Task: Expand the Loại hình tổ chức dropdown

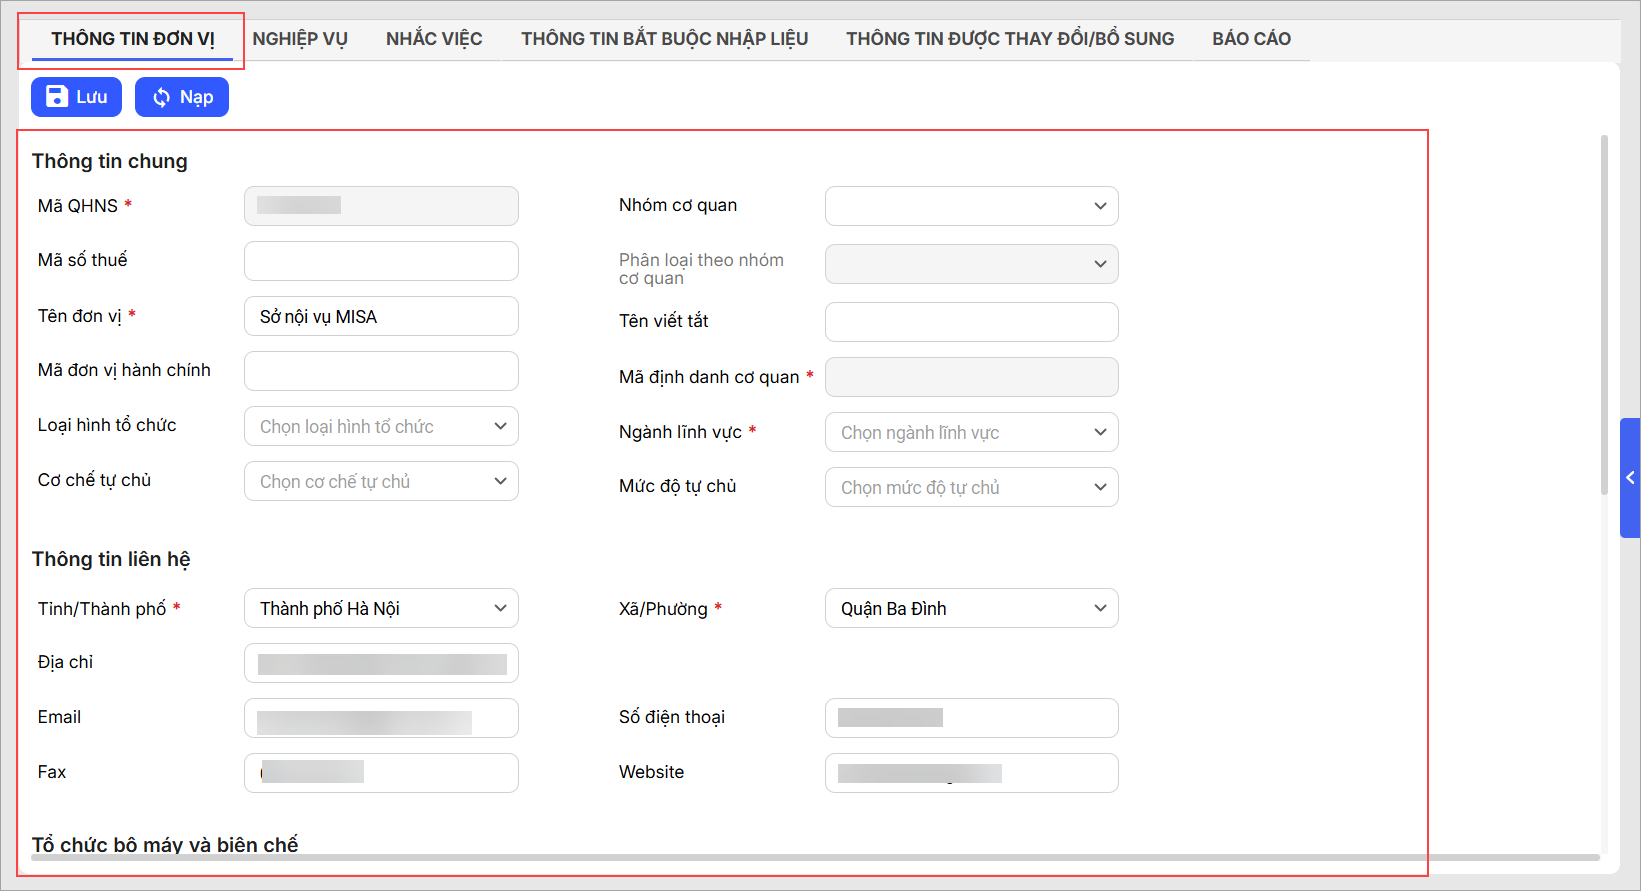Action: (381, 426)
